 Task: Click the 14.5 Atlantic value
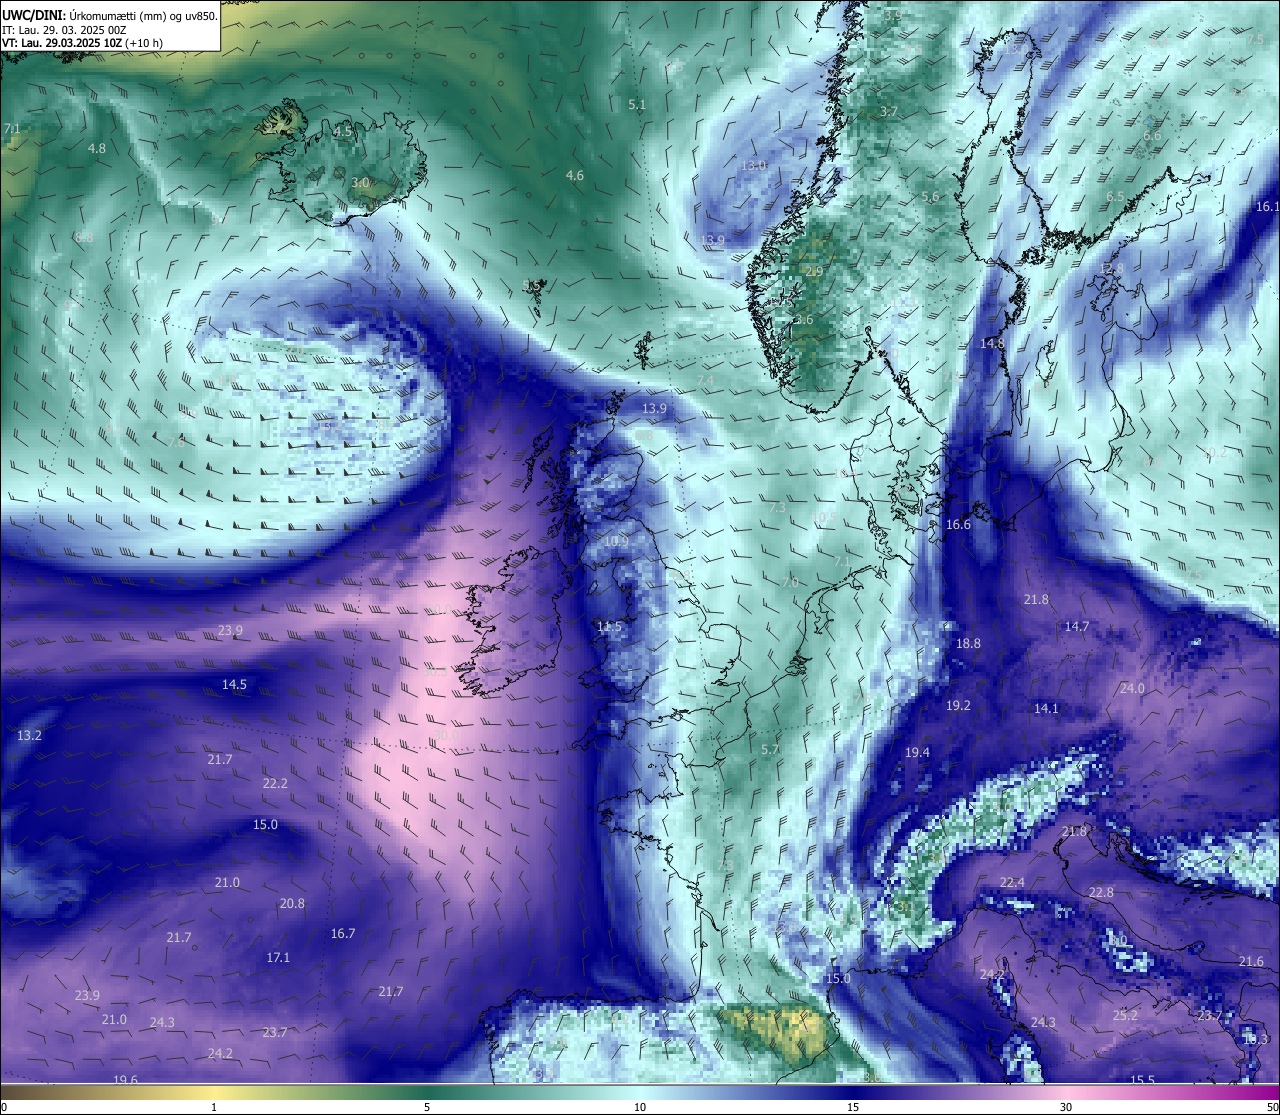(x=234, y=685)
